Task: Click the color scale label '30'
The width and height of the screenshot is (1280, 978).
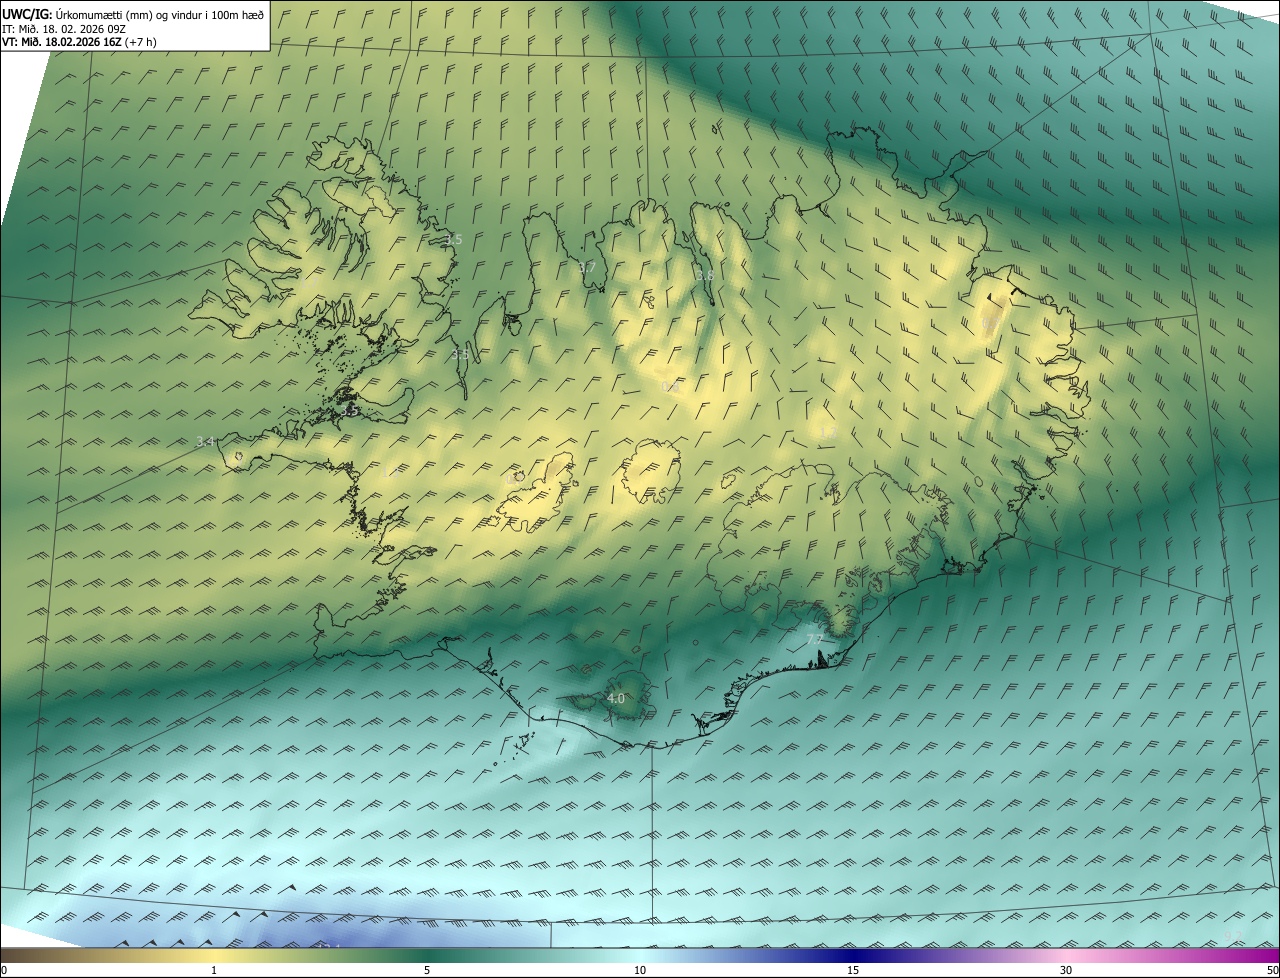Action: pos(1066,970)
